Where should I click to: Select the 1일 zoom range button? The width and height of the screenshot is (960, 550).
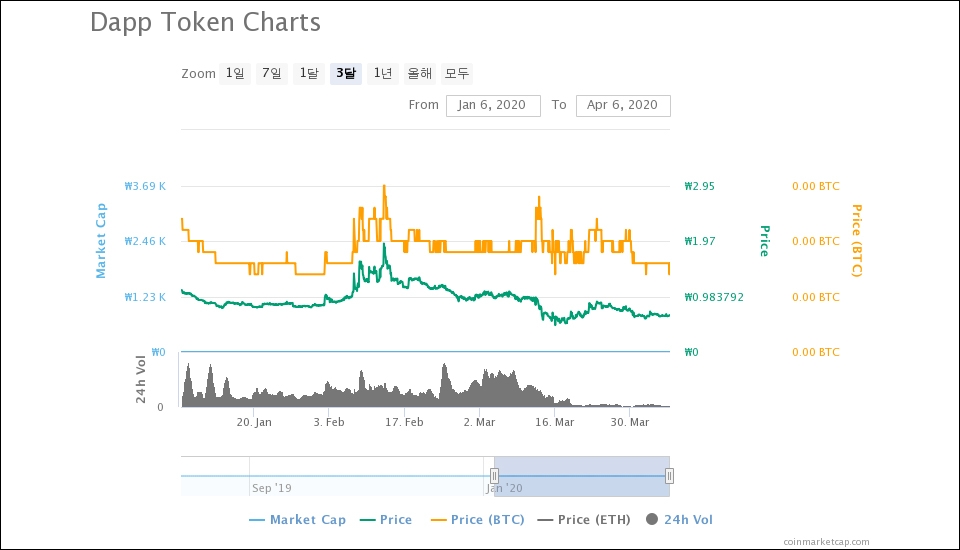(235, 73)
